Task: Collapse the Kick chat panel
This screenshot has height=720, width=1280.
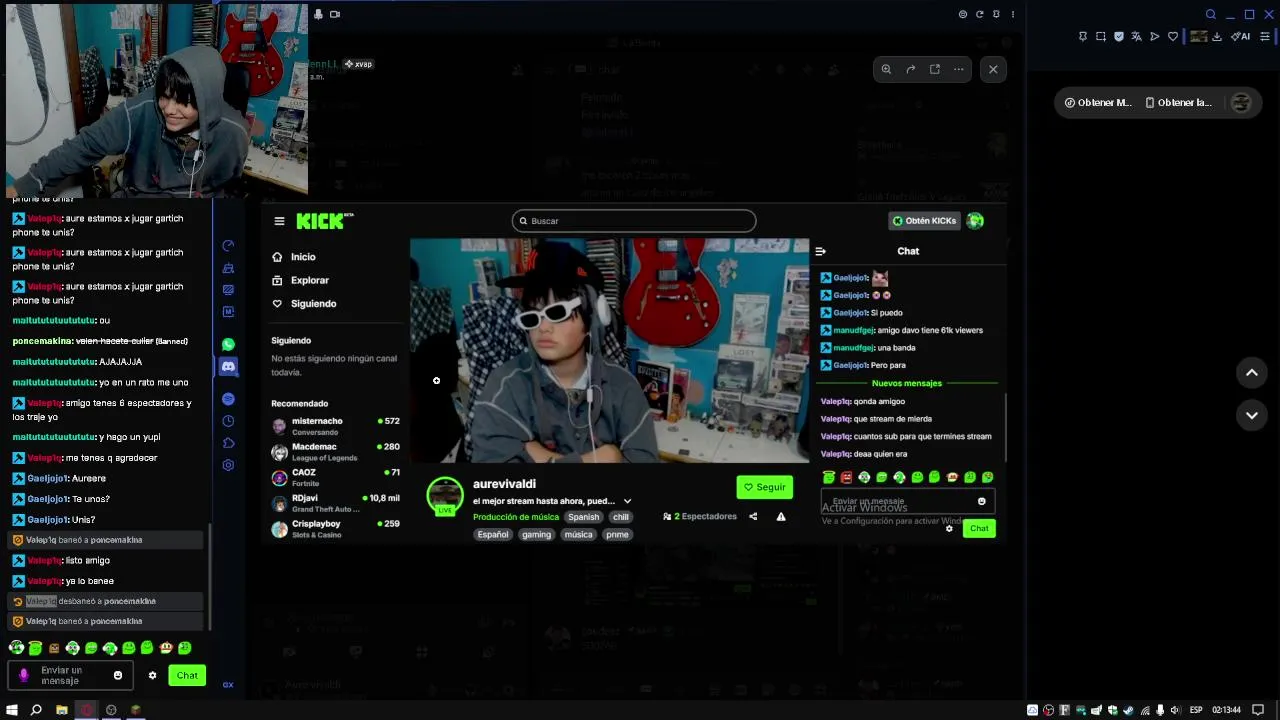Action: [x=820, y=251]
